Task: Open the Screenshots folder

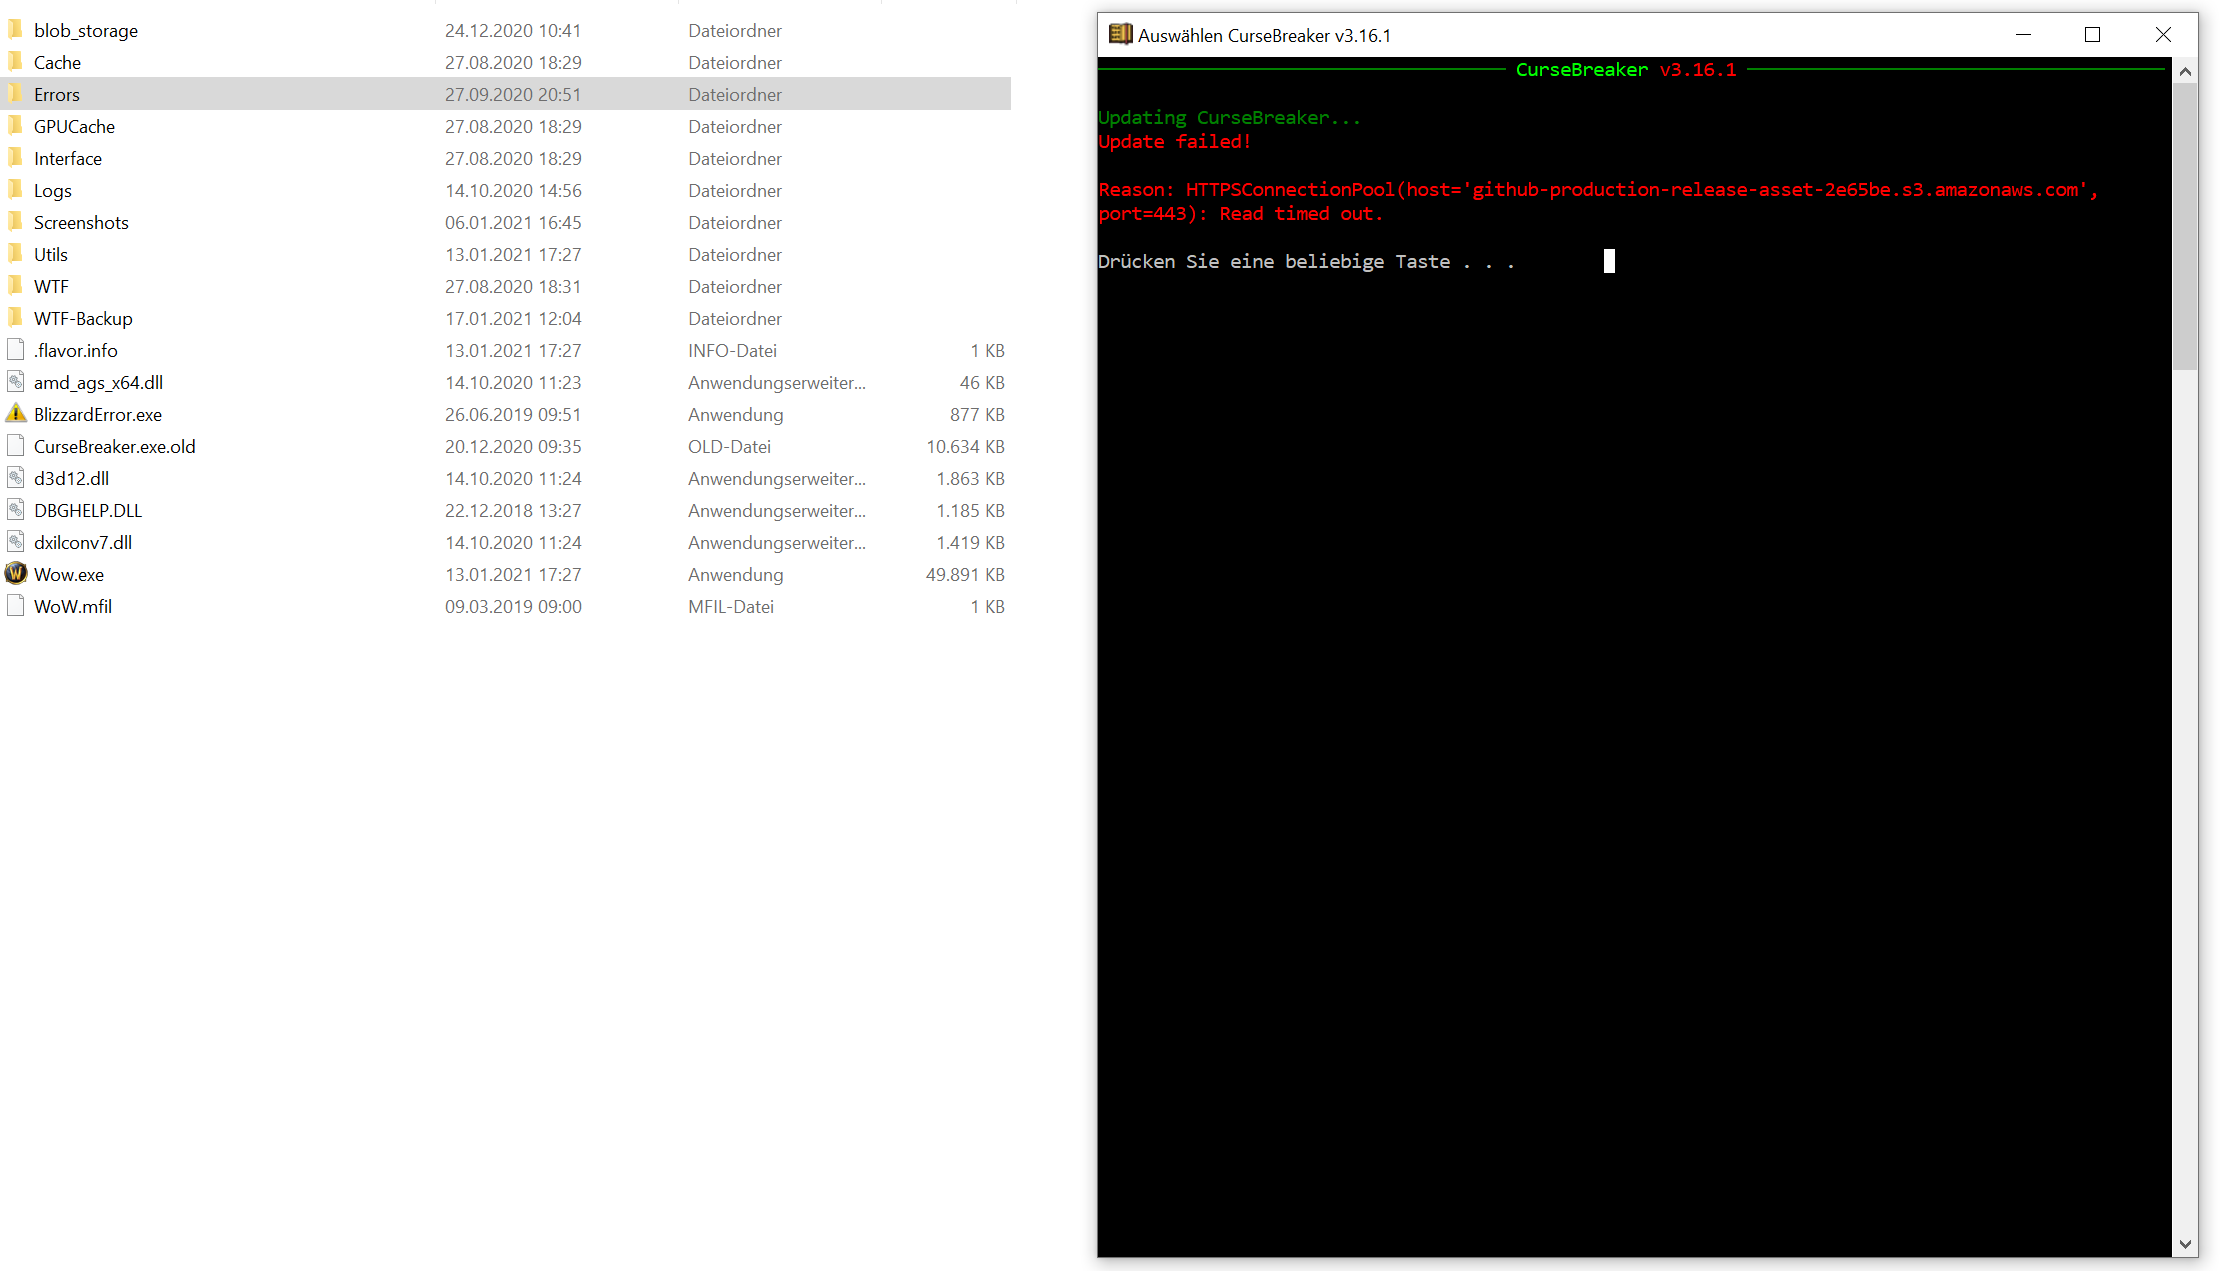Action: click(x=81, y=222)
